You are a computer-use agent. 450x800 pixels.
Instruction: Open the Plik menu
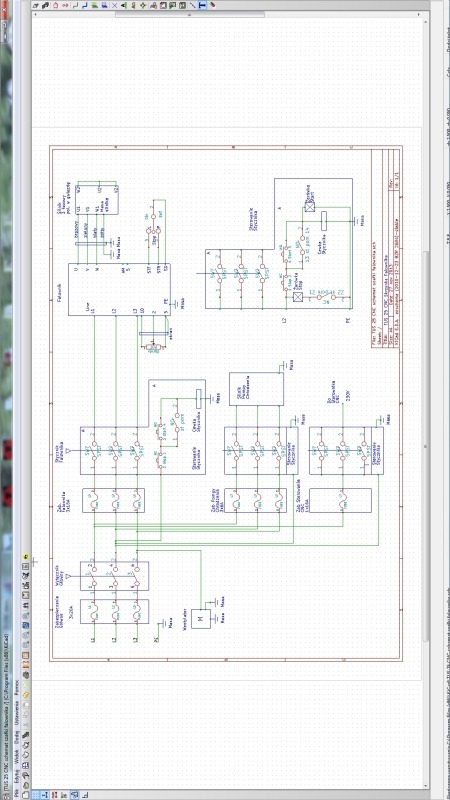[x=17, y=794]
